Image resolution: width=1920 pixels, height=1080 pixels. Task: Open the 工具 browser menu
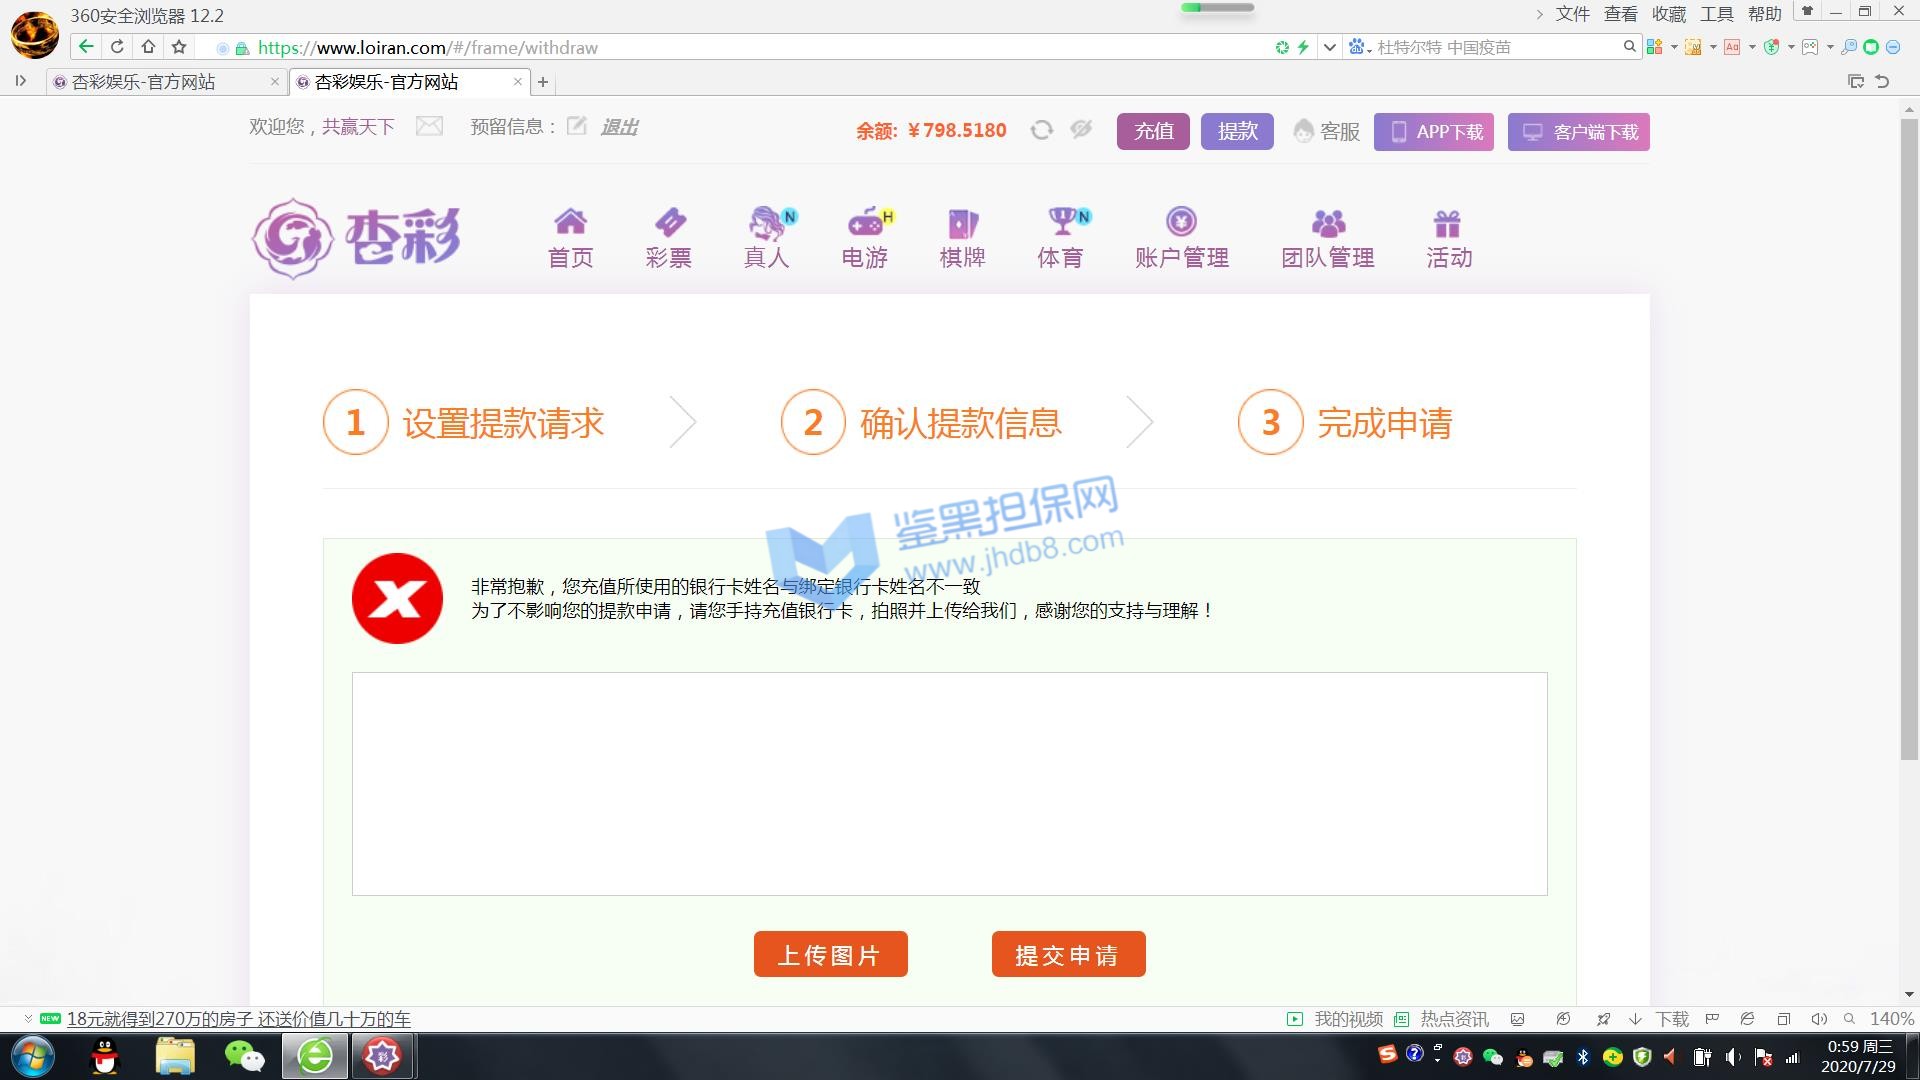point(1716,14)
